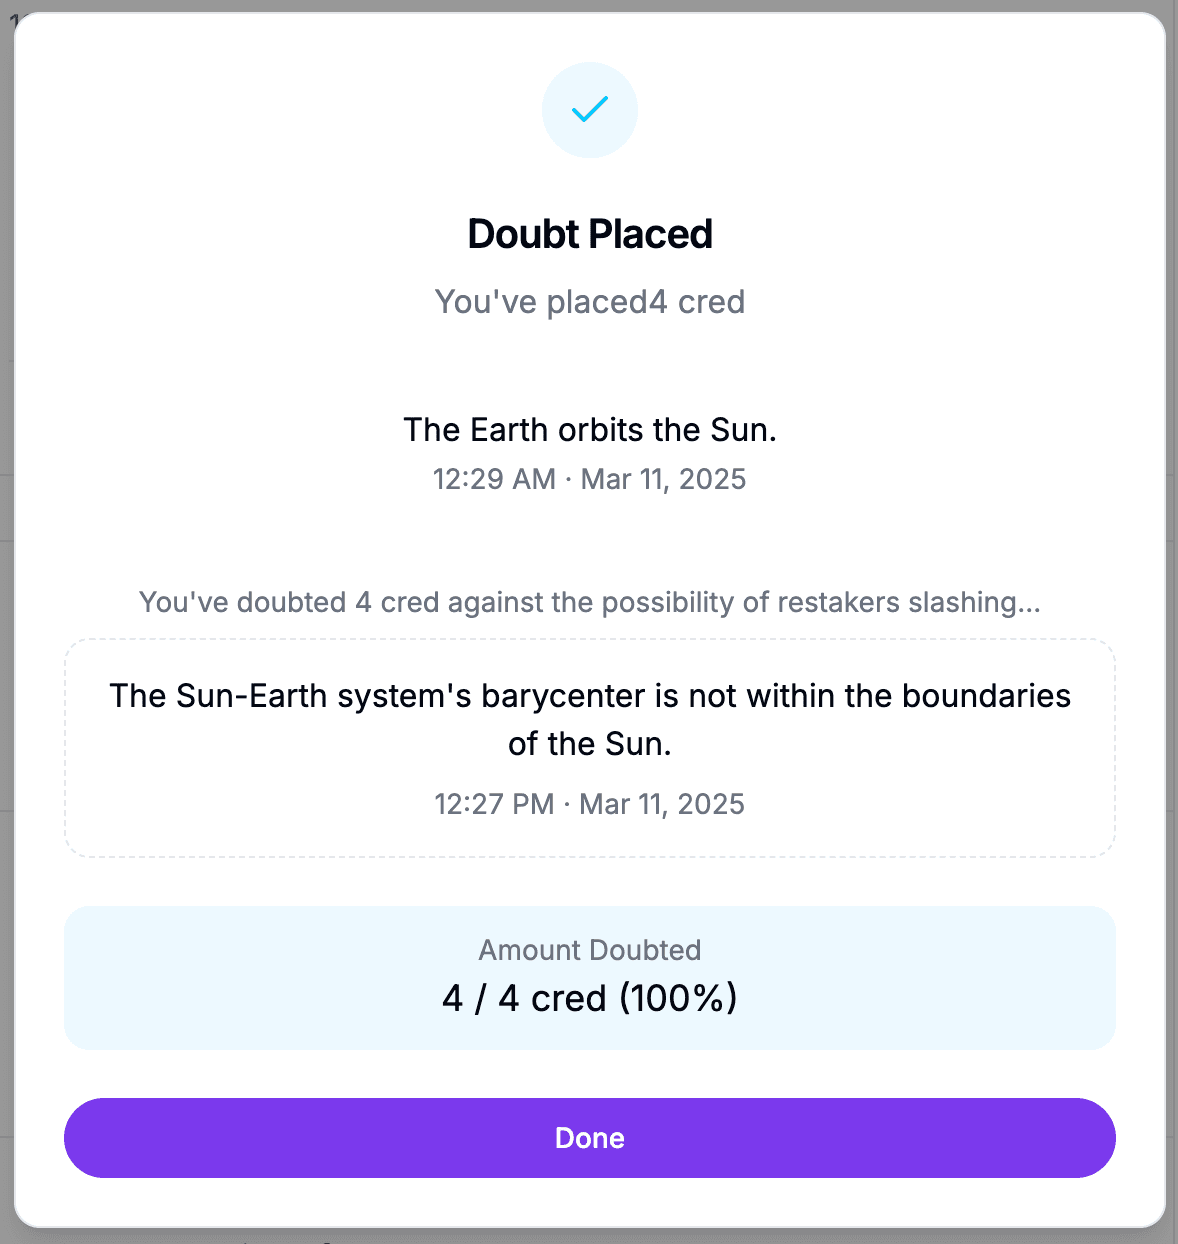1178x1244 pixels.
Task: Click the "(100%)" percentage text
Action: coord(678,998)
